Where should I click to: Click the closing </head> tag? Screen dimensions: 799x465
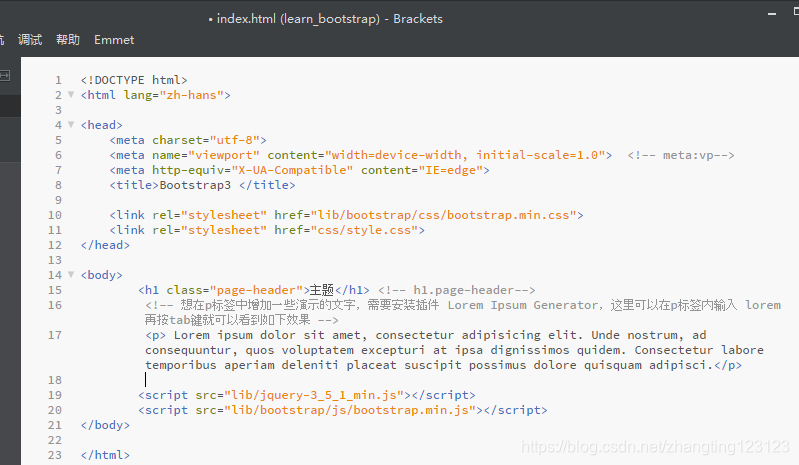tap(105, 245)
